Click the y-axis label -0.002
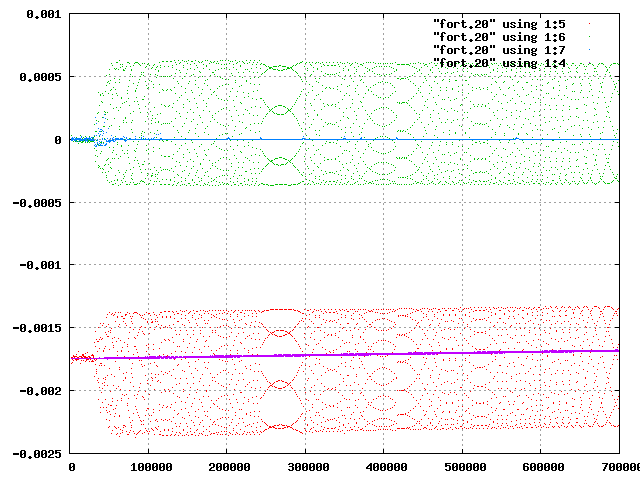The width and height of the screenshot is (640, 480). [x=40, y=391]
